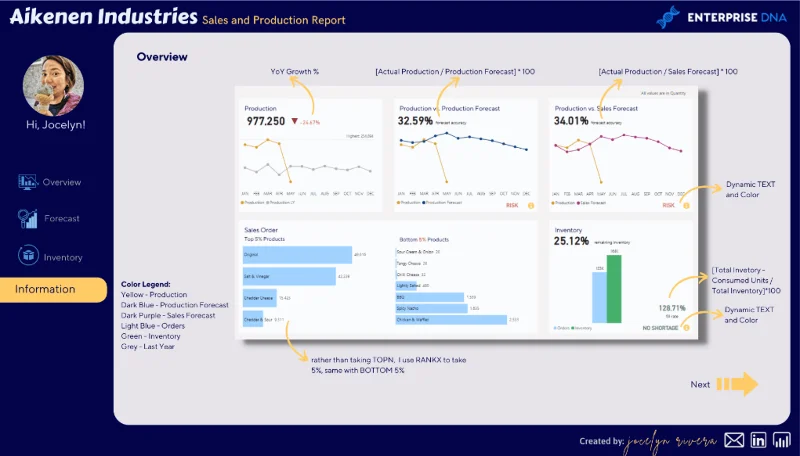
Task: Click the red down triangle YoY indicator
Action: [x=294, y=121]
